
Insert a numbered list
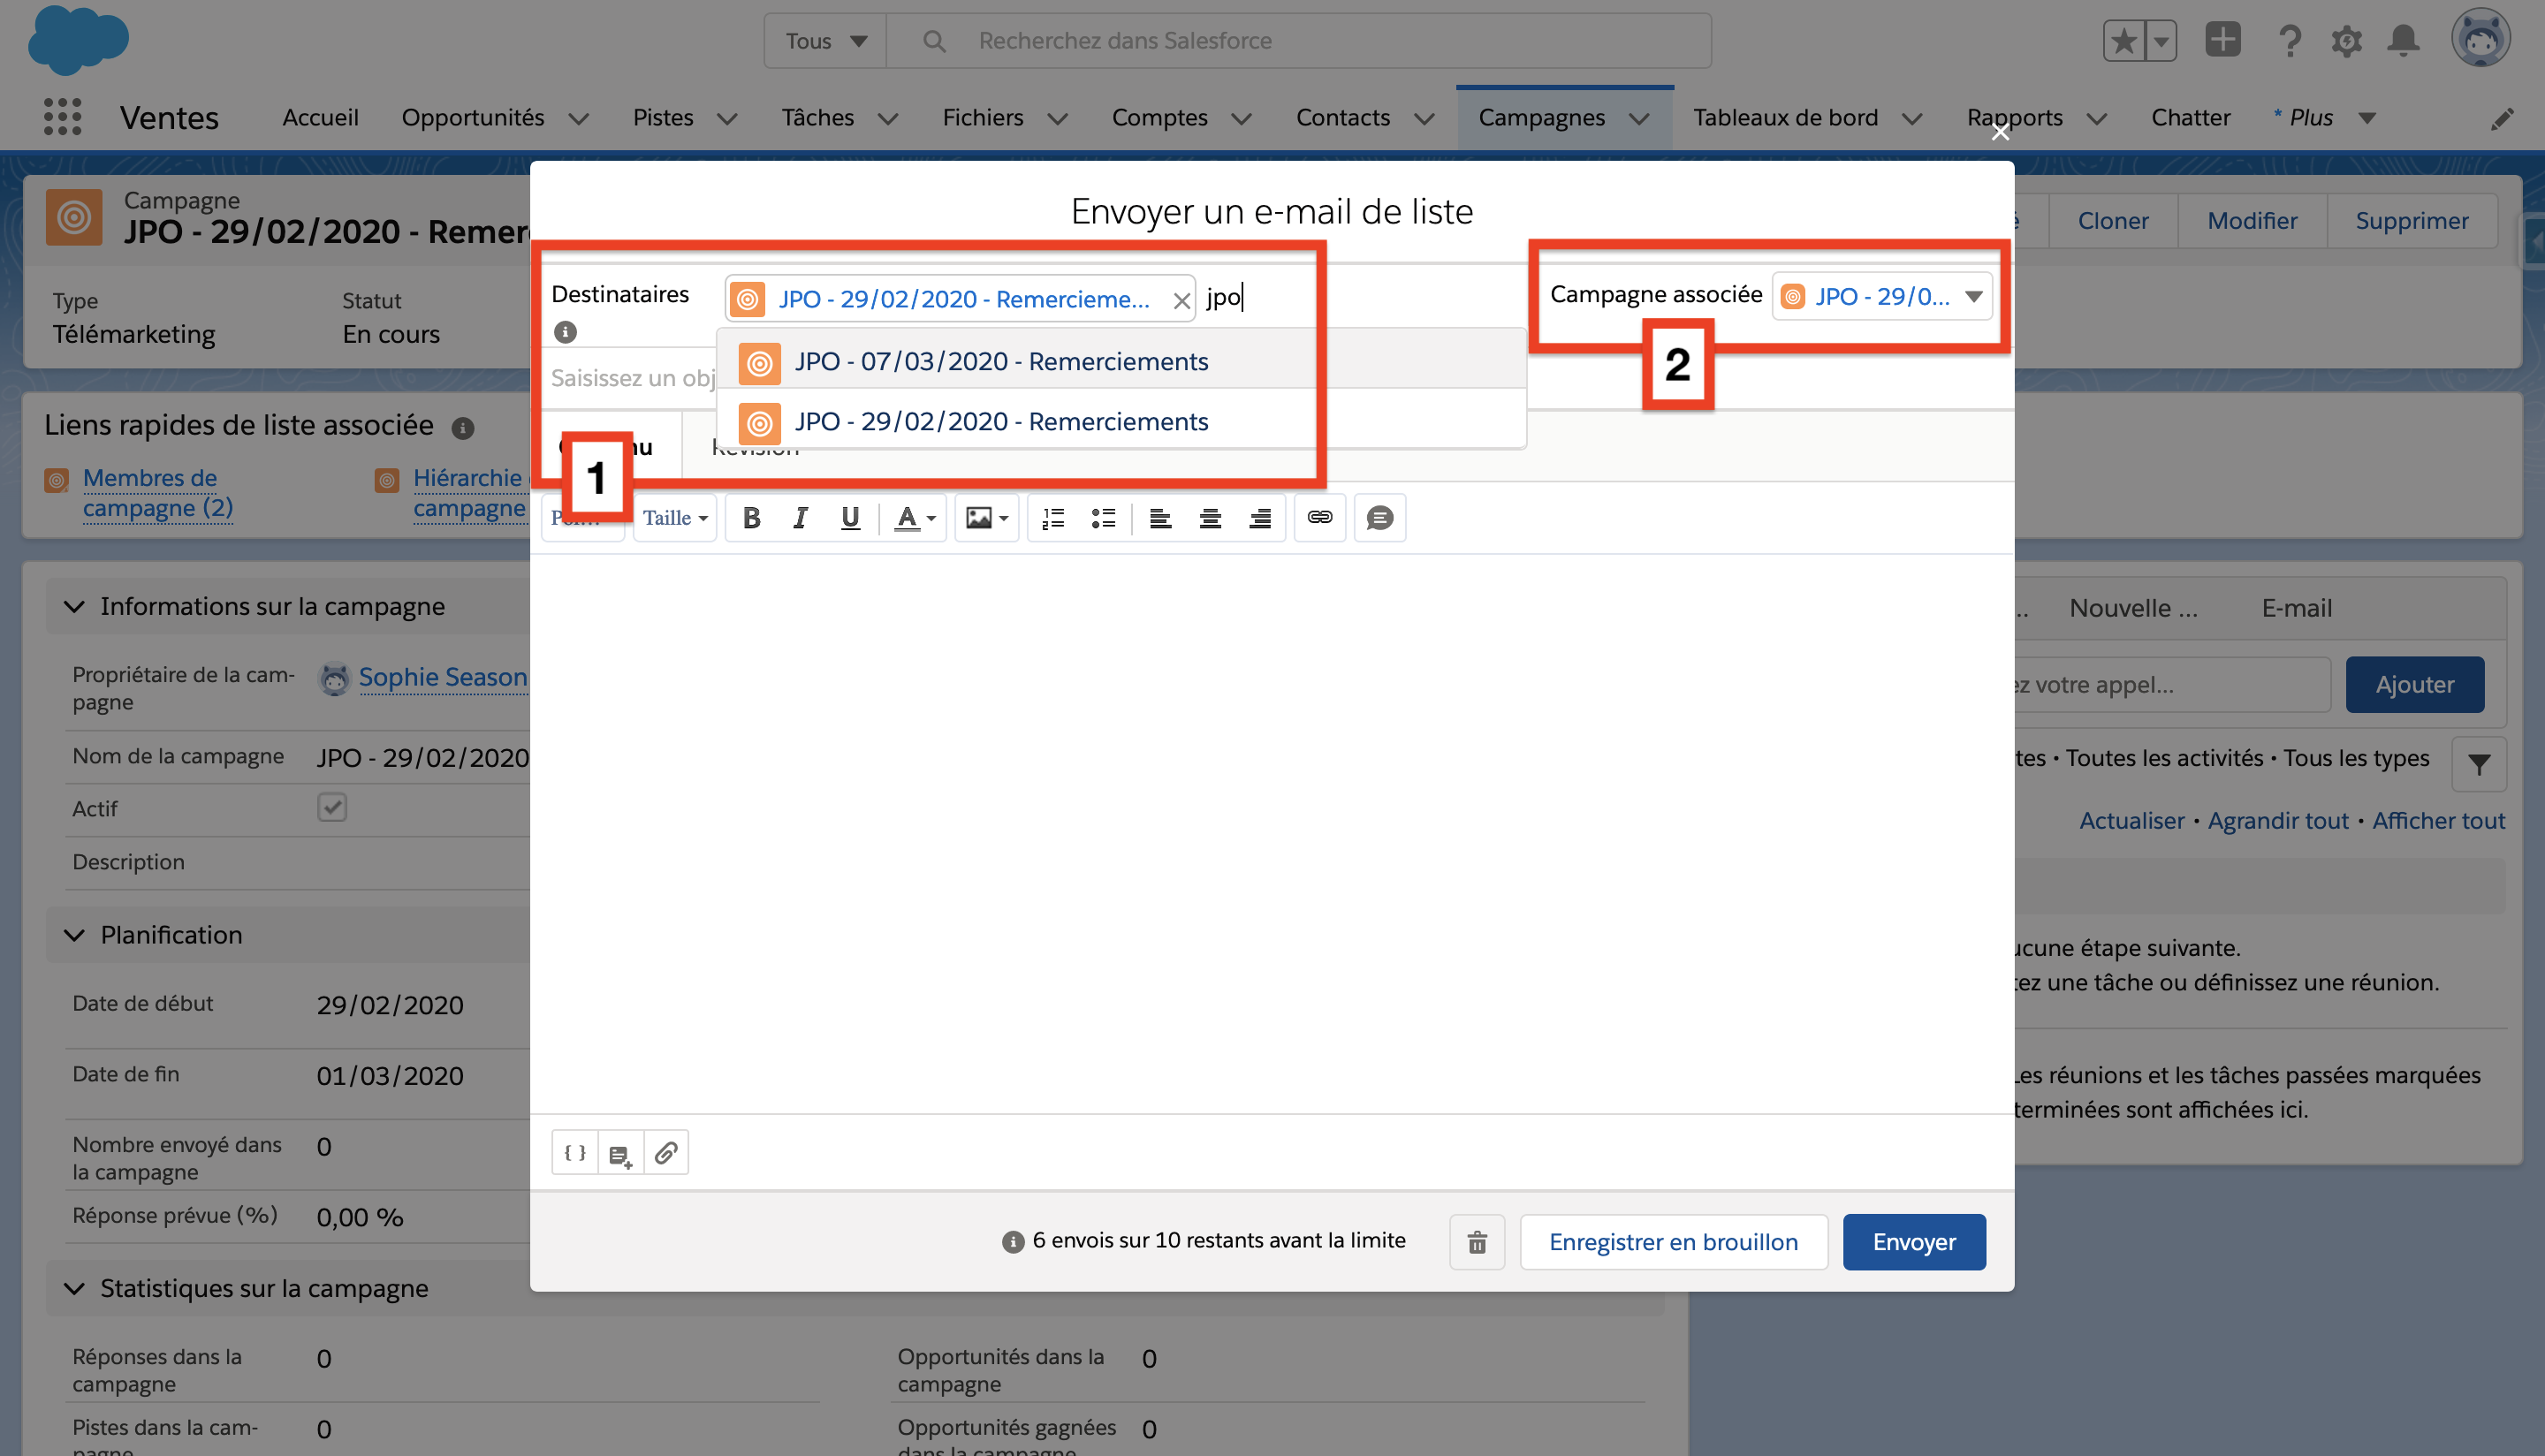(x=1053, y=518)
